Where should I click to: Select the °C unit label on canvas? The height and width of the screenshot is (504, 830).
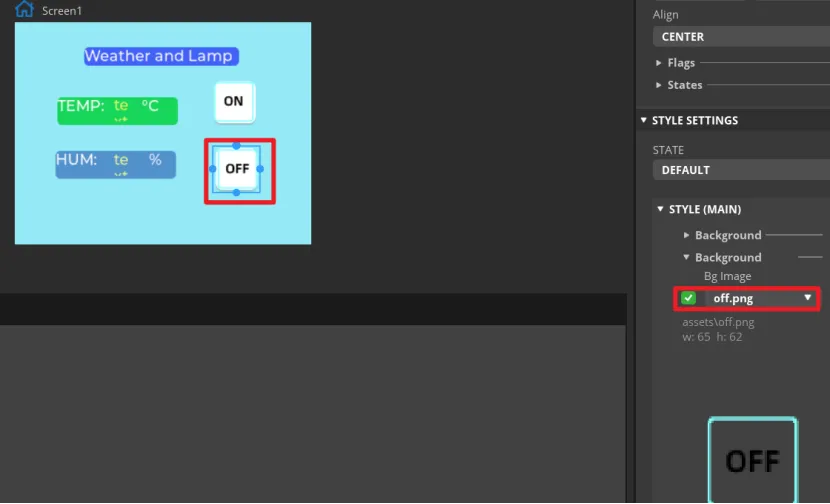point(150,105)
